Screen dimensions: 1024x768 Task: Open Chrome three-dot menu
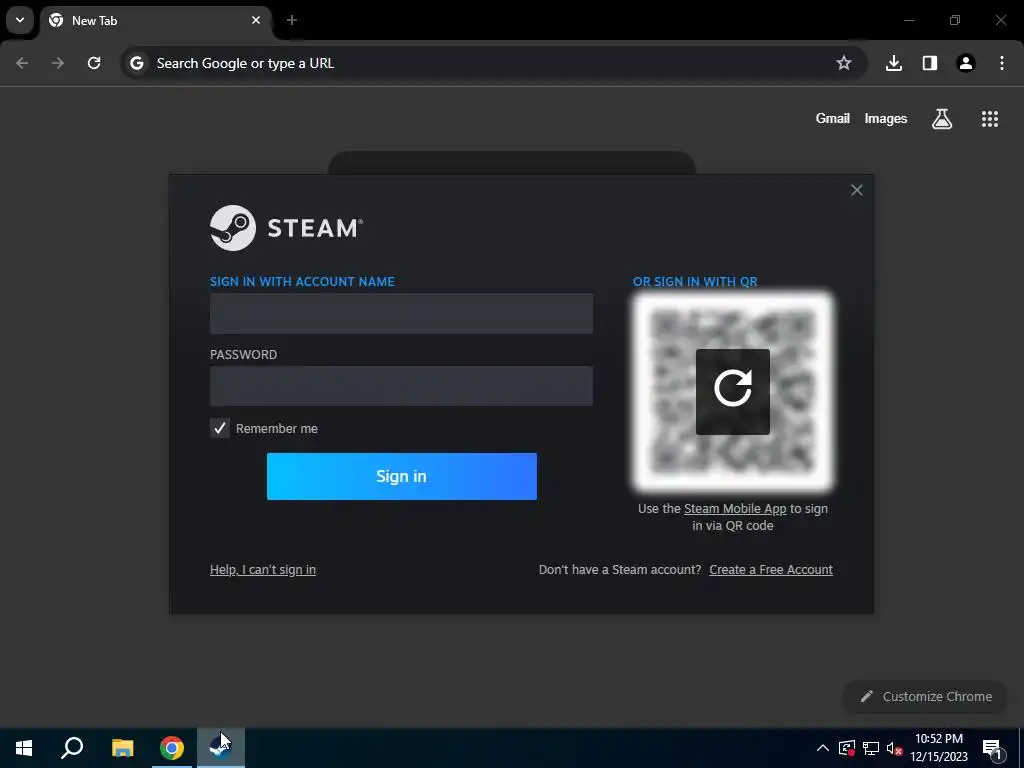[x=1002, y=63]
